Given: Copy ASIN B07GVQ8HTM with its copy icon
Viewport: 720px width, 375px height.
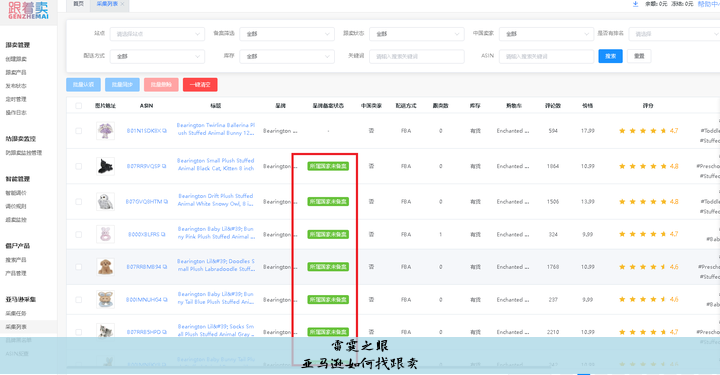Looking at the screenshot, I should click(166, 201).
